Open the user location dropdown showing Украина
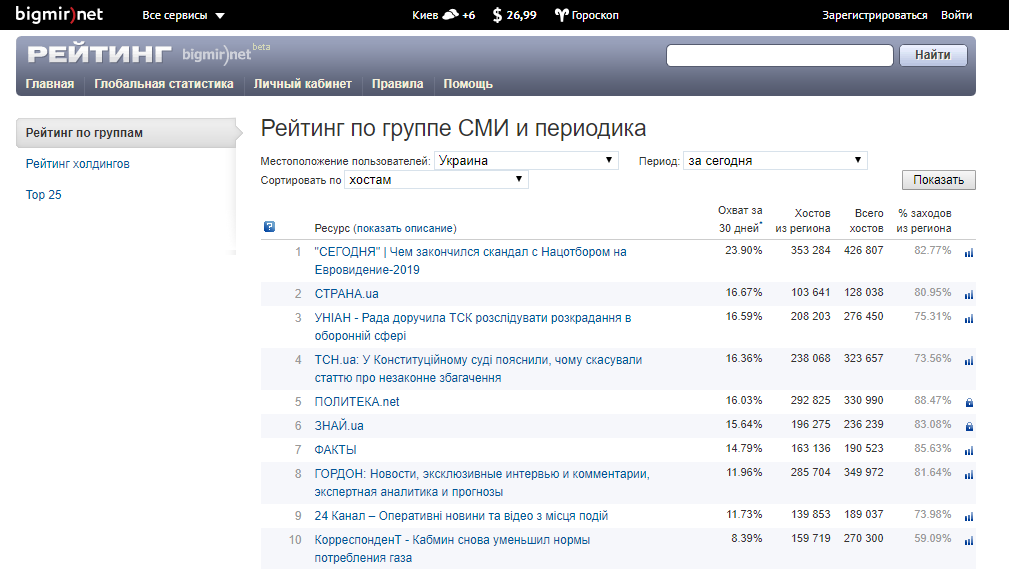 click(x=526, y=161)
